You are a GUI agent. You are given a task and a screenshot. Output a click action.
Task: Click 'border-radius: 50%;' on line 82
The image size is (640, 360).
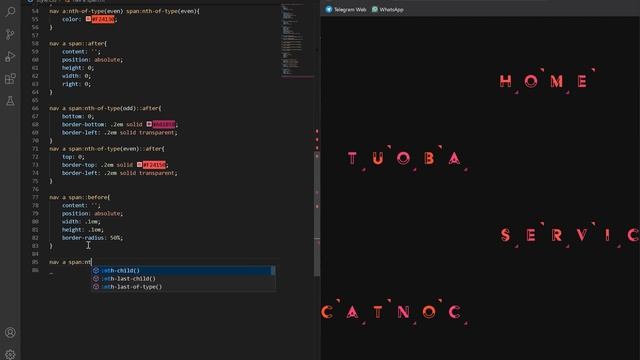92,238
